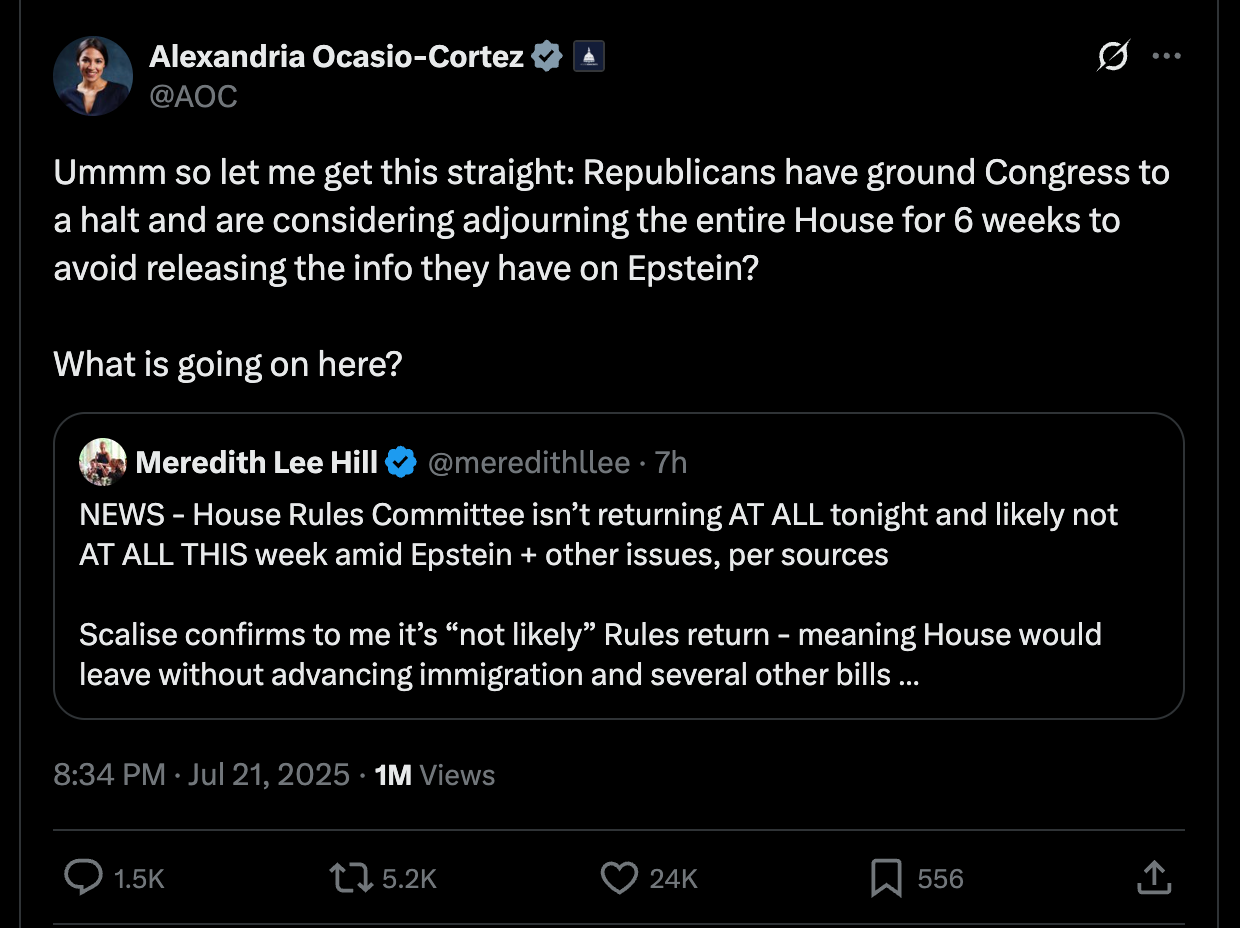The height and width of the screenshot is (928, 1240).
Task: Click AOC's verified badge
Action: tap(546, 56)
